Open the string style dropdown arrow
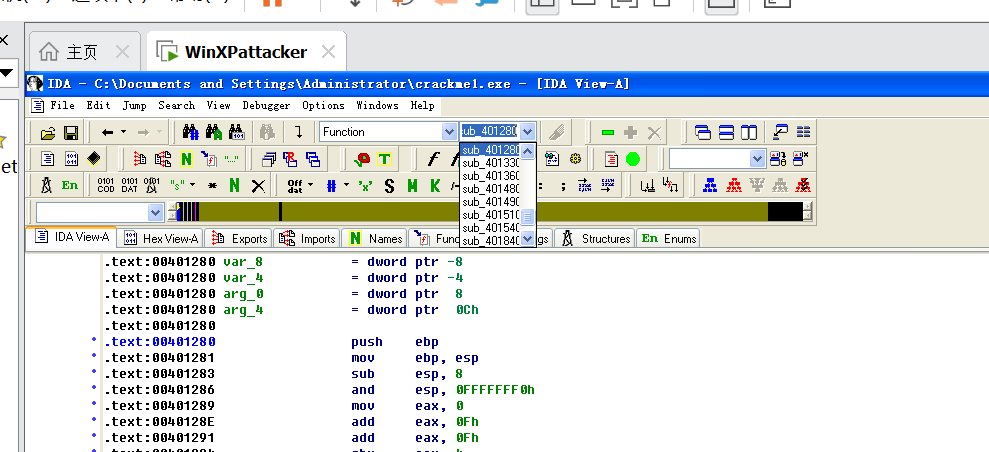 pyautogui.click(x=192, y=185)
